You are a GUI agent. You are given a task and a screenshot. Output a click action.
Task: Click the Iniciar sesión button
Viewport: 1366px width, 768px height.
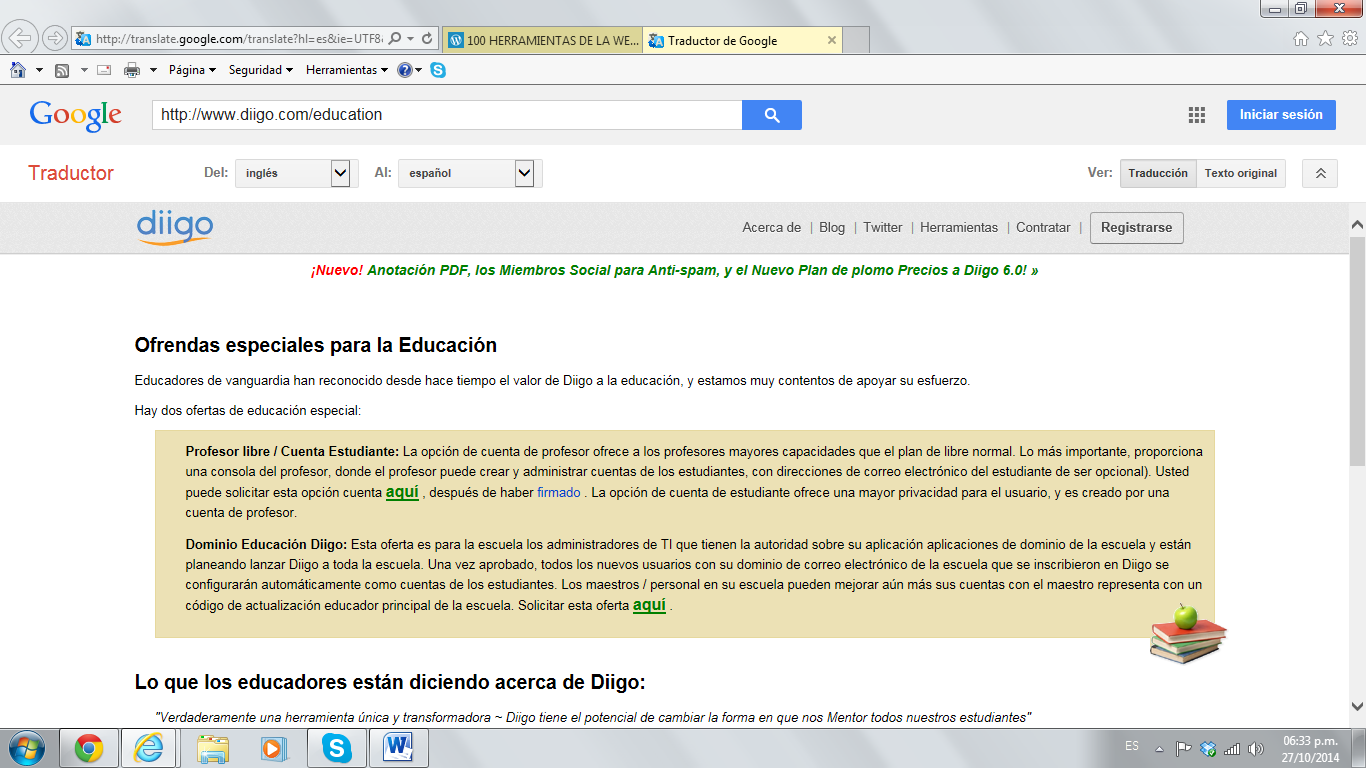tap(1280, 115)
